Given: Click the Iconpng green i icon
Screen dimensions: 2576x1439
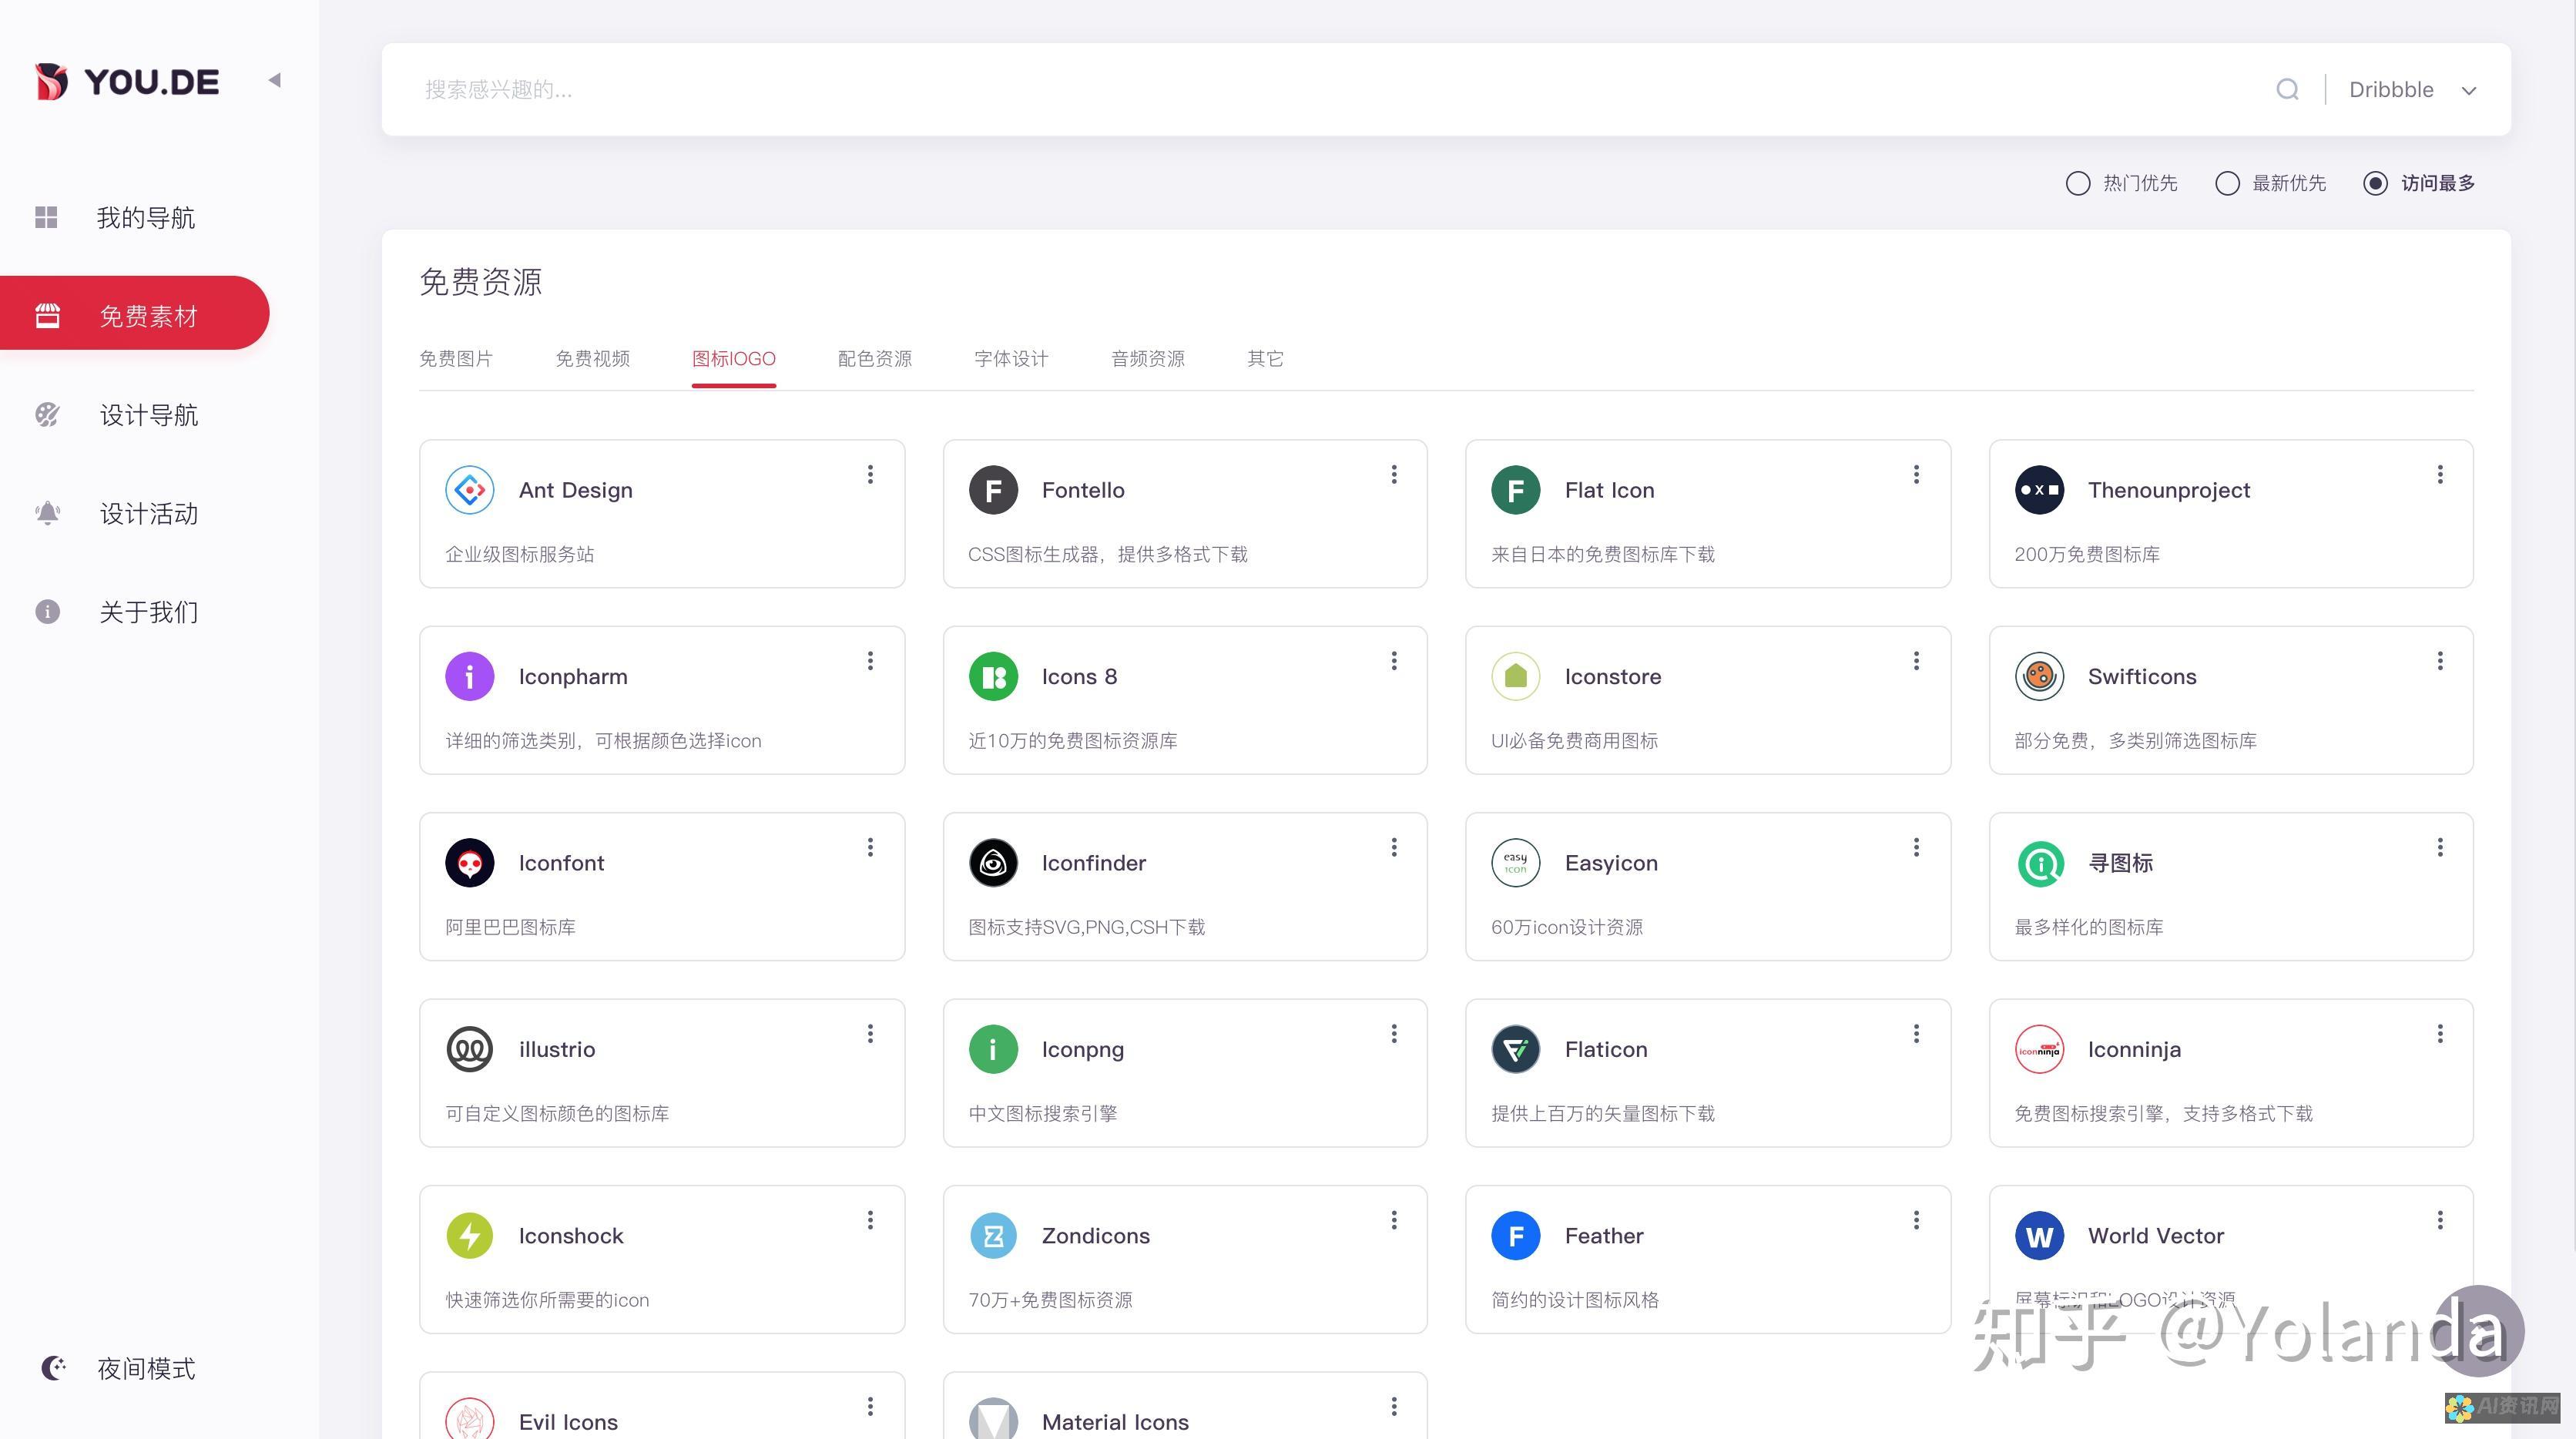Looking at the screenshot, I should point(993,1050).
